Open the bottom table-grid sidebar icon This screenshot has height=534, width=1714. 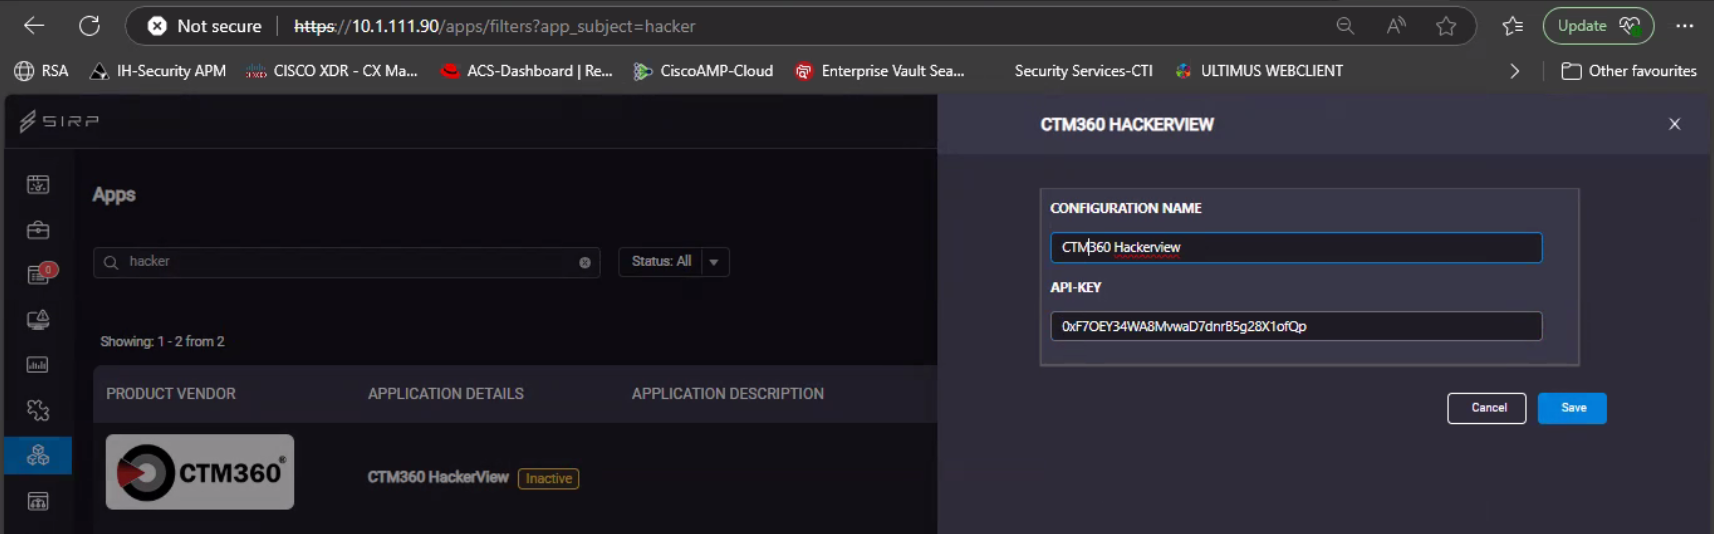pos(38,501)
